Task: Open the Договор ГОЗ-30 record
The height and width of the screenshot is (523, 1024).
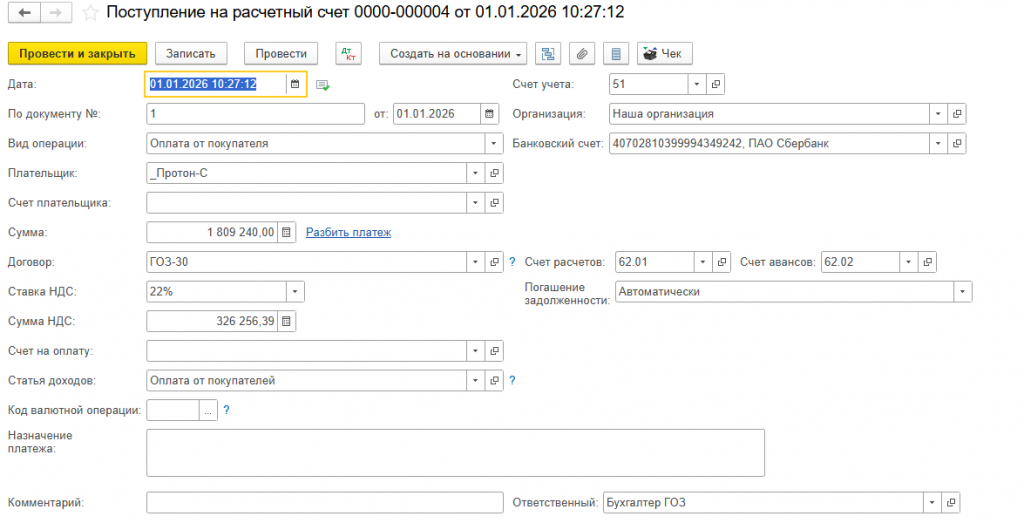Action: click(x=494, y=262)
